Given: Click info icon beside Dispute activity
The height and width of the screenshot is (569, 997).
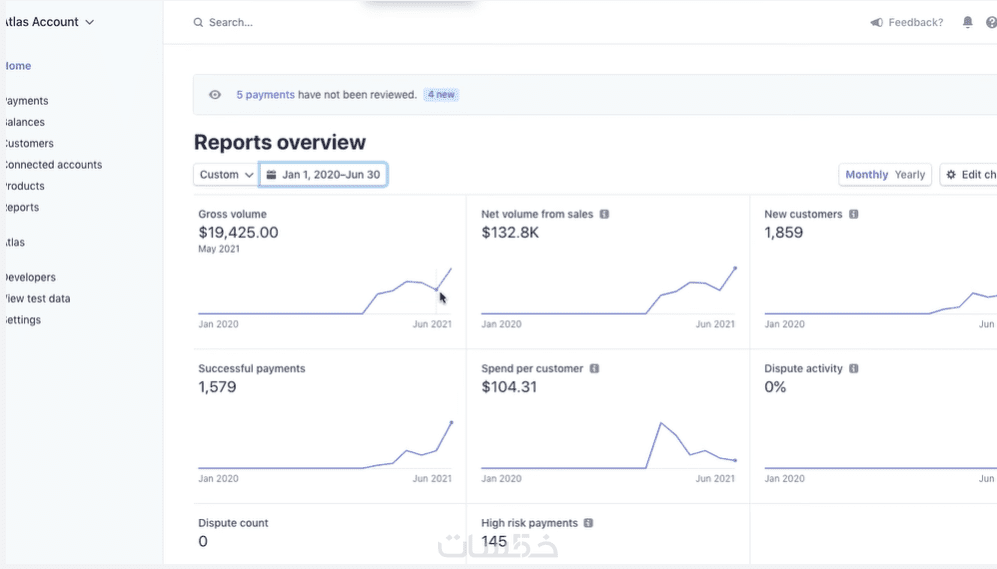Looking at the screenshot, I should pyautogui.click(x=853, y=369).
